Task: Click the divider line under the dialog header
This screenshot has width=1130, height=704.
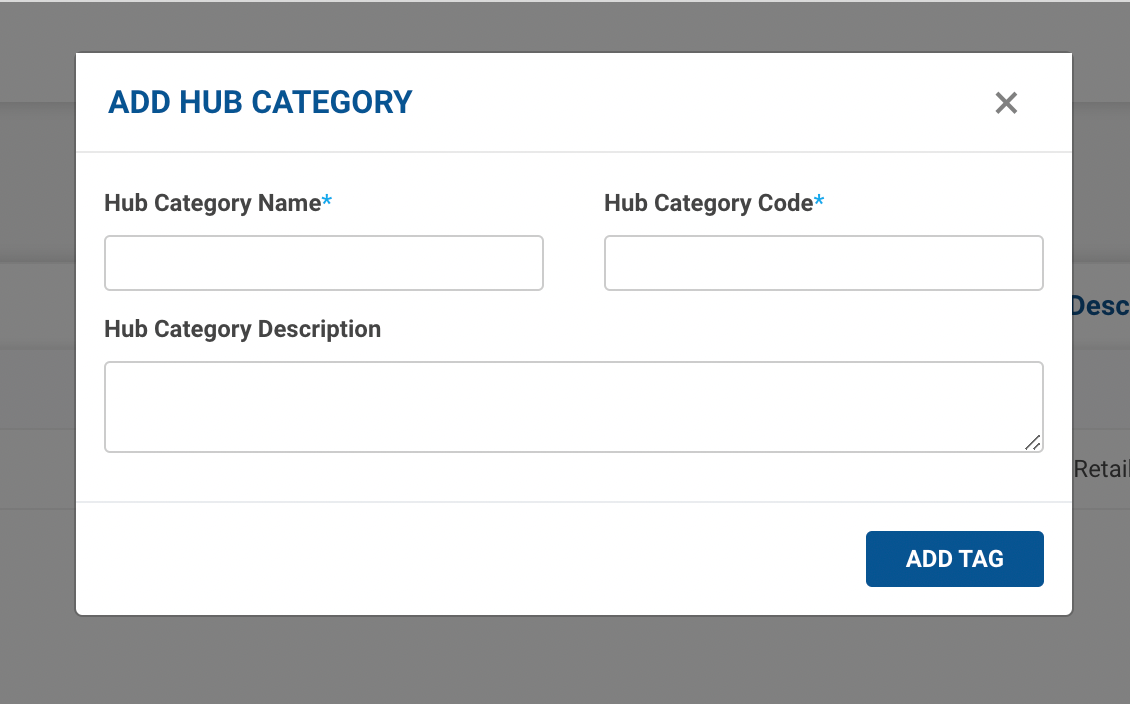Action: tap(573, 152)
